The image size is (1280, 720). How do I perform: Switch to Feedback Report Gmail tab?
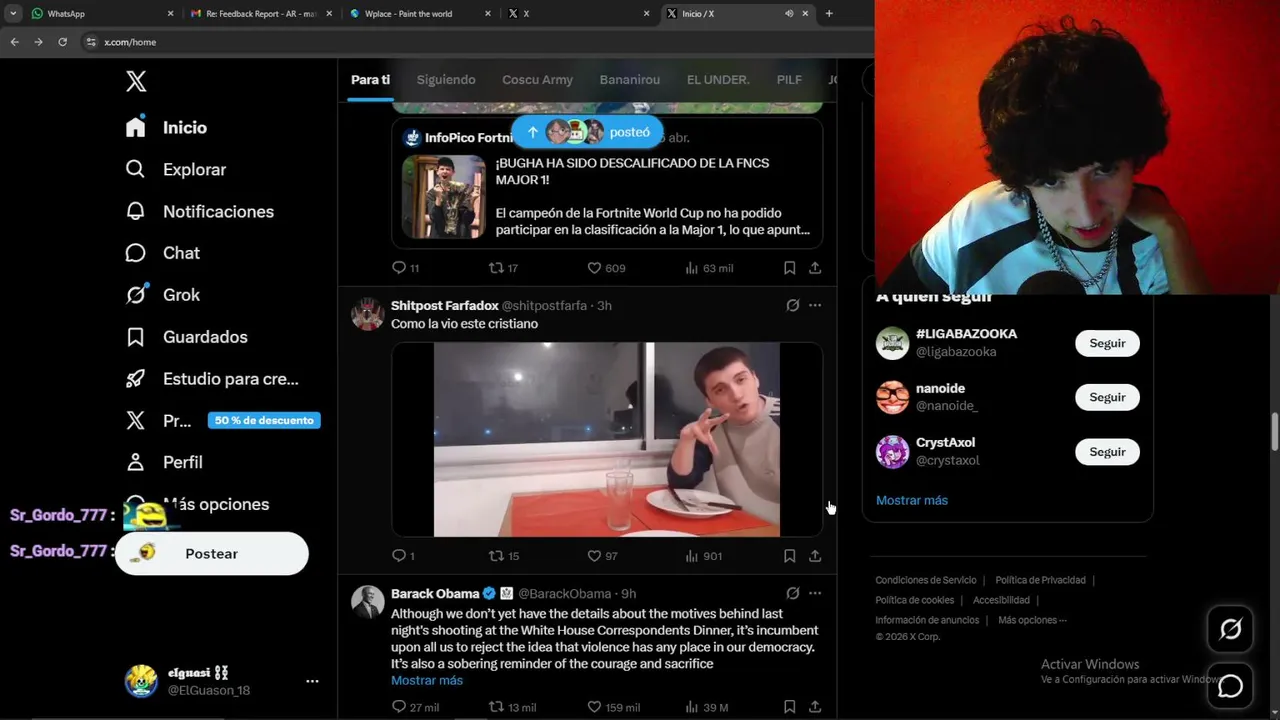pos(262,14)
